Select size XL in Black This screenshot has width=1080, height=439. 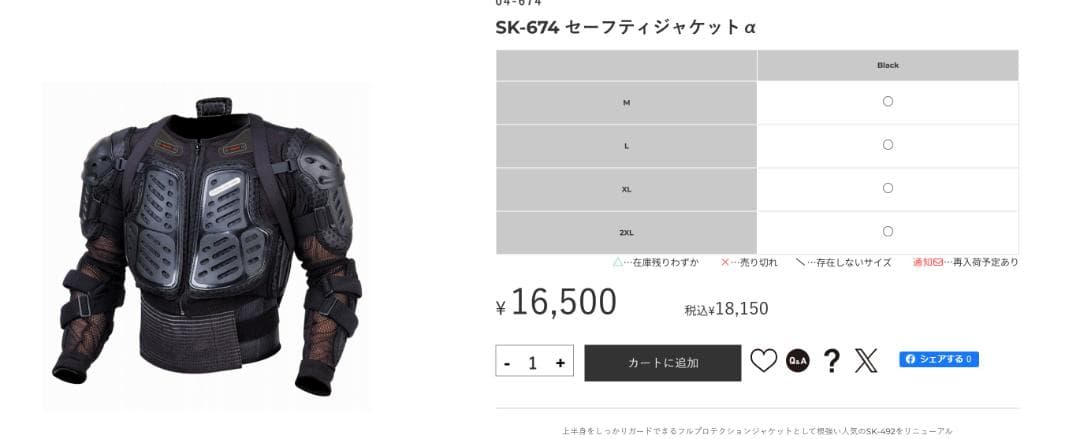(888, 188)
